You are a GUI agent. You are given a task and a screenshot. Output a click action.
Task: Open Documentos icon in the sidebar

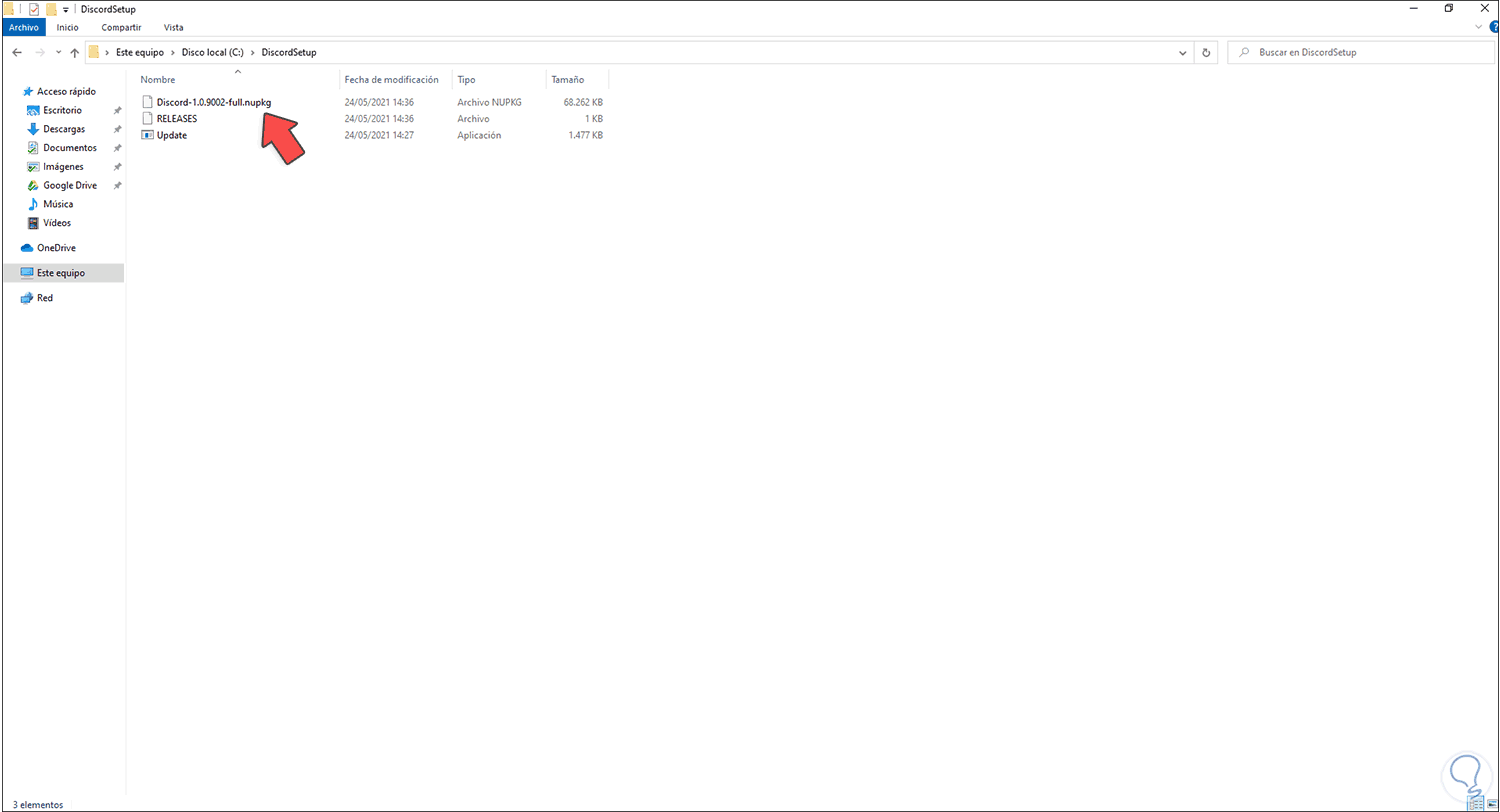coord(33,148)
